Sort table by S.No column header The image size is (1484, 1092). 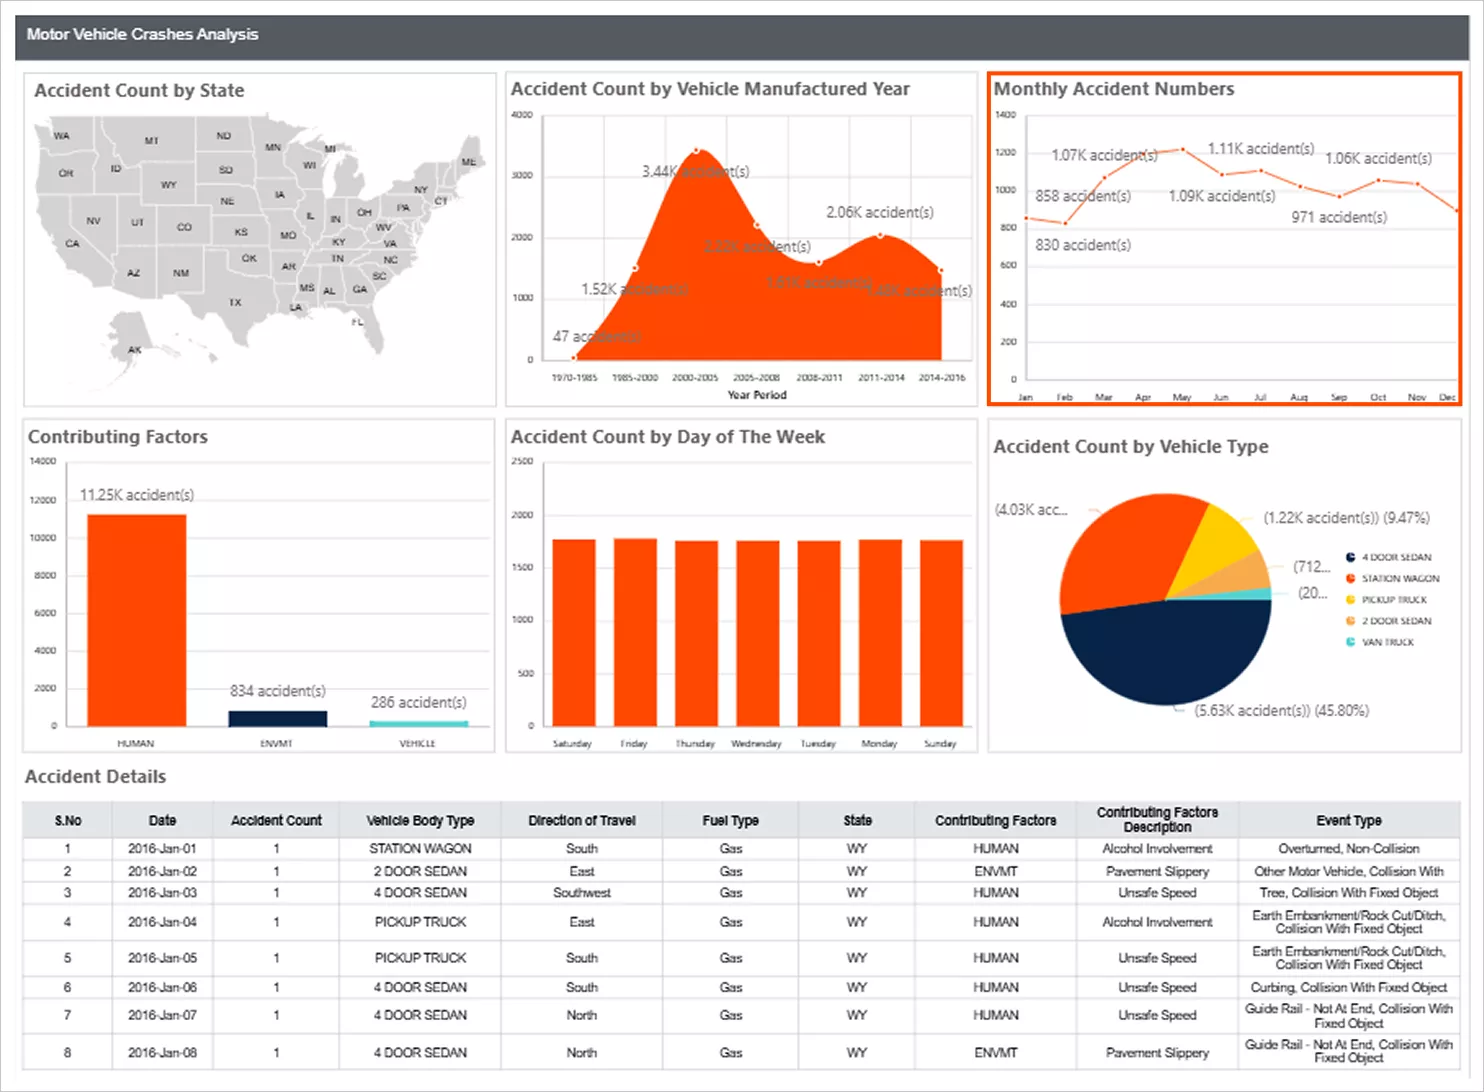point(68,820)
